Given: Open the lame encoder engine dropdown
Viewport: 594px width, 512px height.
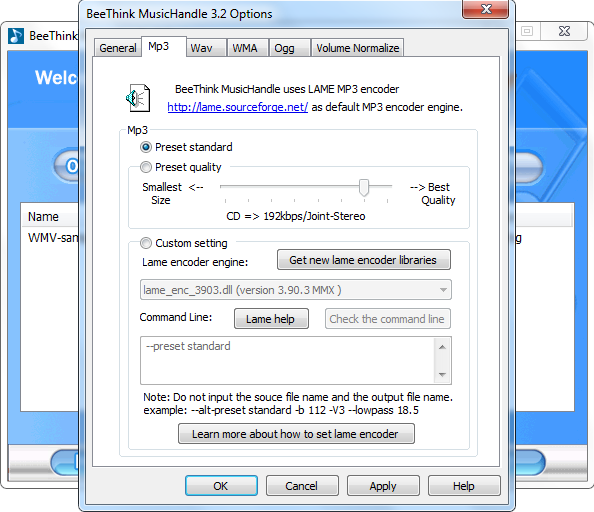Looking at the screenshot, I should 295,290.
